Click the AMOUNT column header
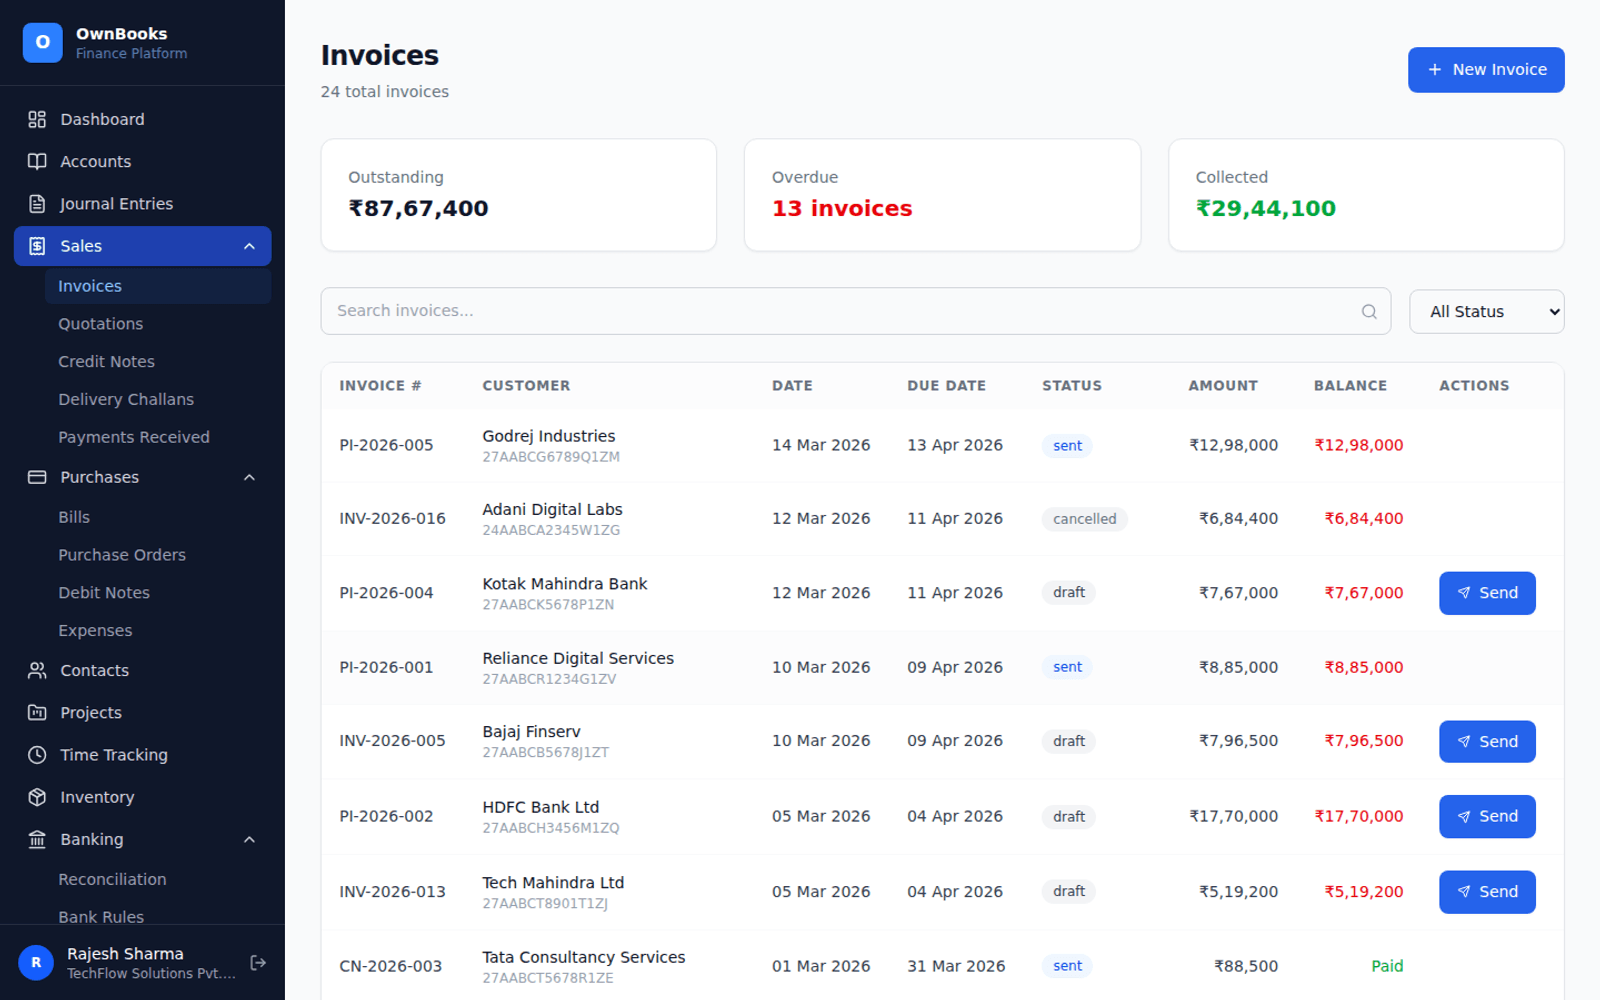Image resolution: width=1600 pixels, height=1000 pixels. coord(1223,386)
